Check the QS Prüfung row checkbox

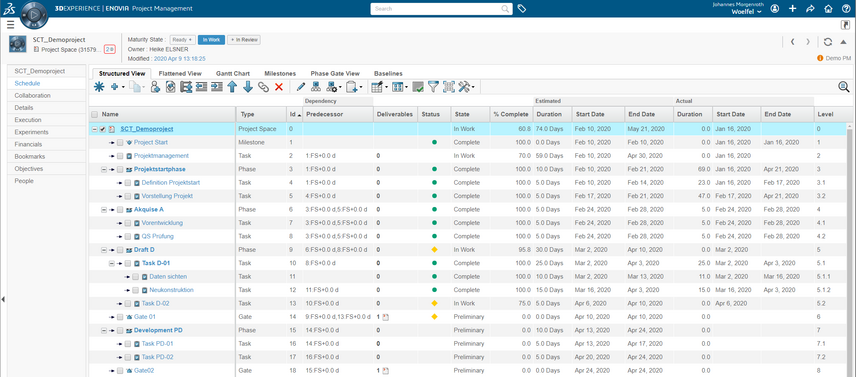coord(127,236)
